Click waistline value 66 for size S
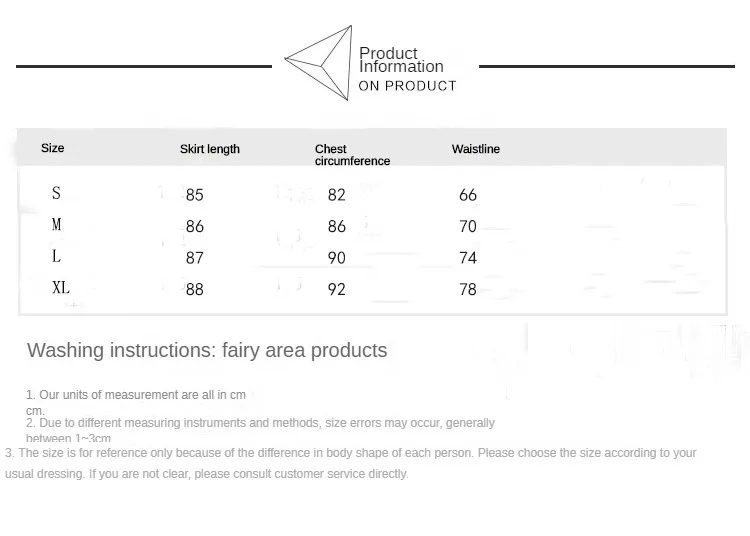Screen dimensions: 750x536 (468, 195)
